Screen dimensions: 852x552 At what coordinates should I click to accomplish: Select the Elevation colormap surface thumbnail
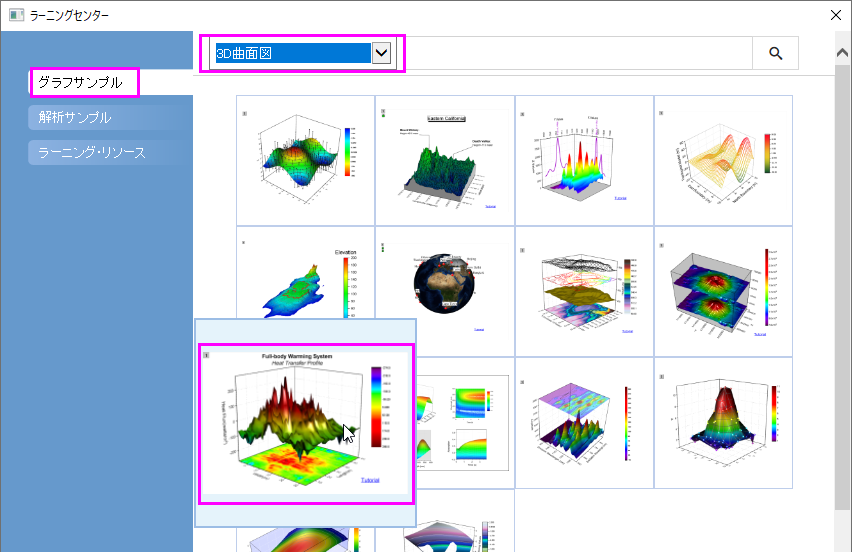(x=305, y=273)
